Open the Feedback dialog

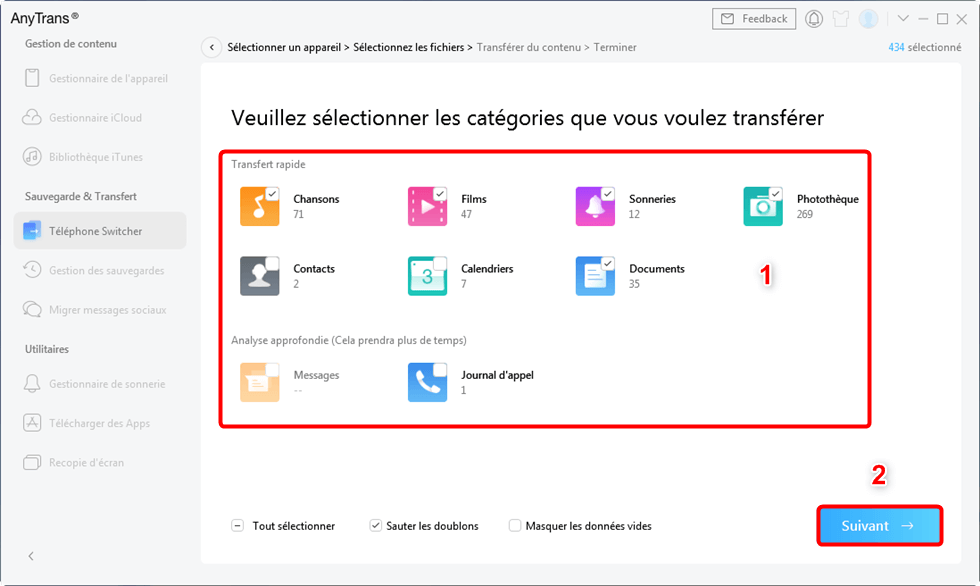[x=753, y=18]
